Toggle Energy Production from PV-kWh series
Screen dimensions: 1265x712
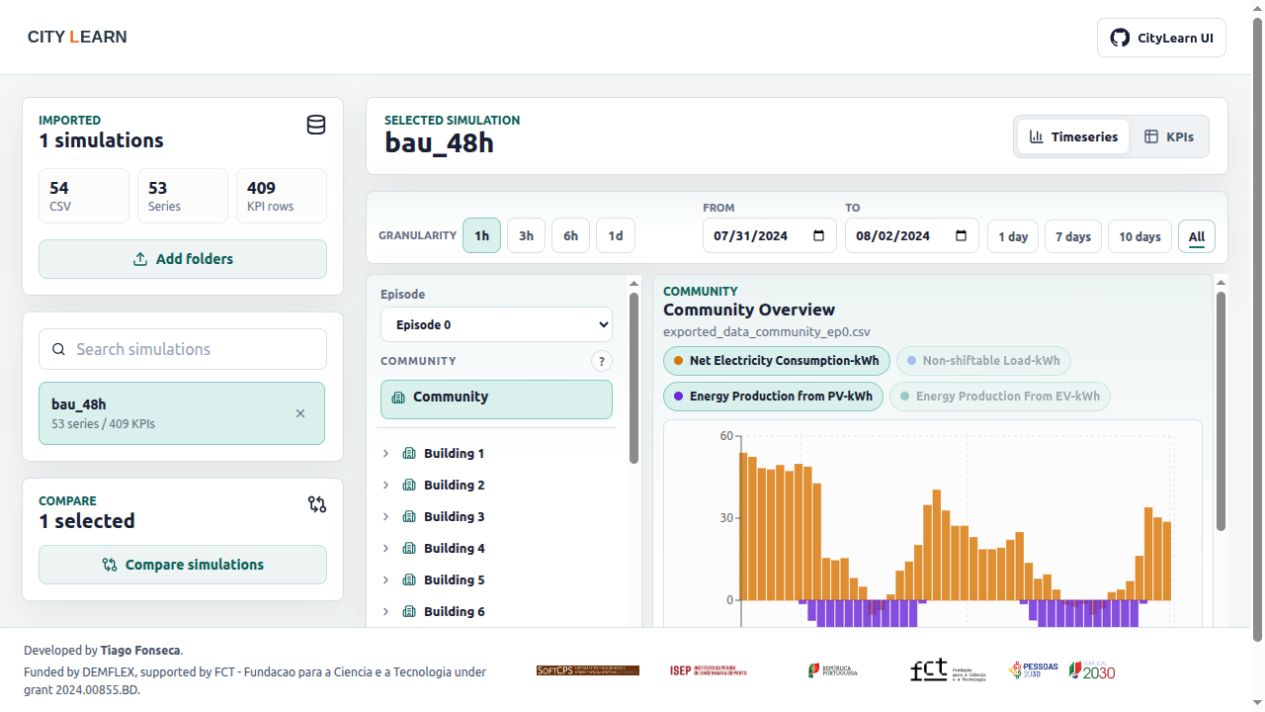[773, 396]
